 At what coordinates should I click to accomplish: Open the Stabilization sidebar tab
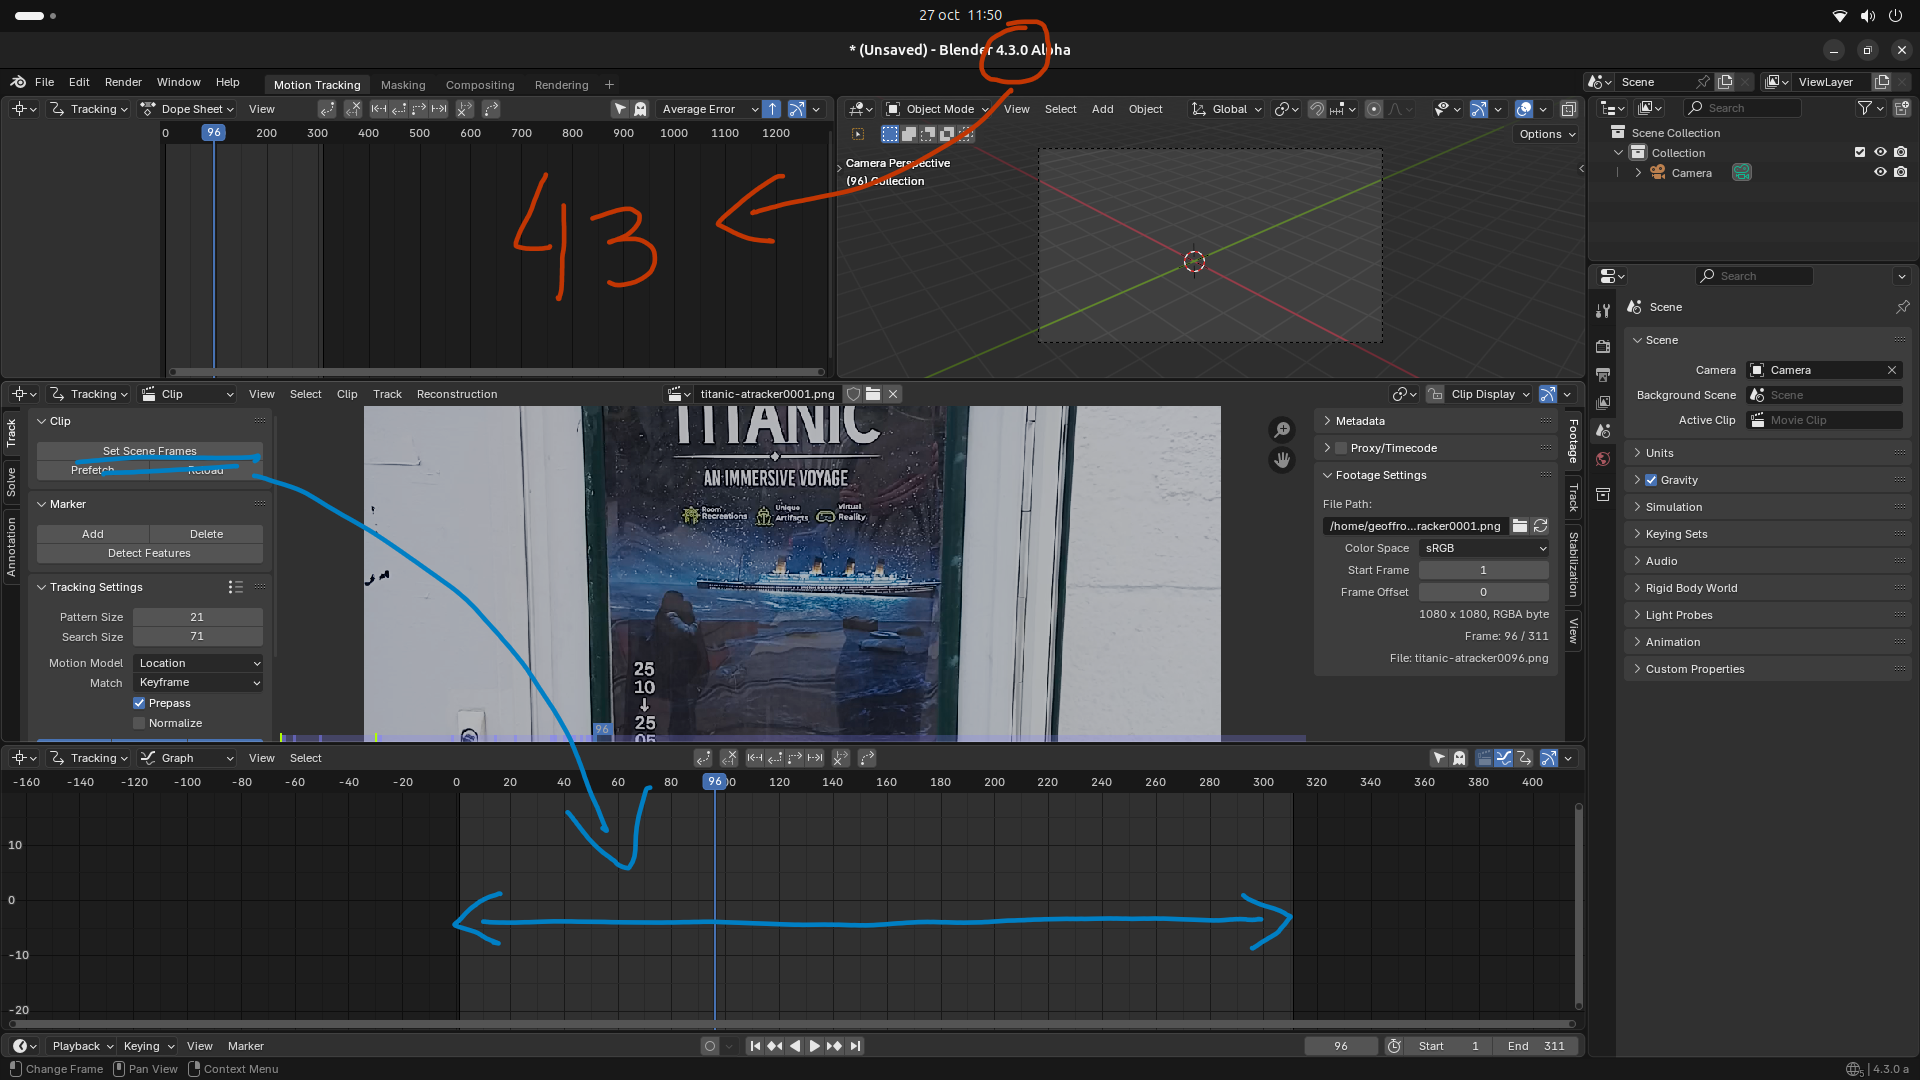pos(1573,565)
